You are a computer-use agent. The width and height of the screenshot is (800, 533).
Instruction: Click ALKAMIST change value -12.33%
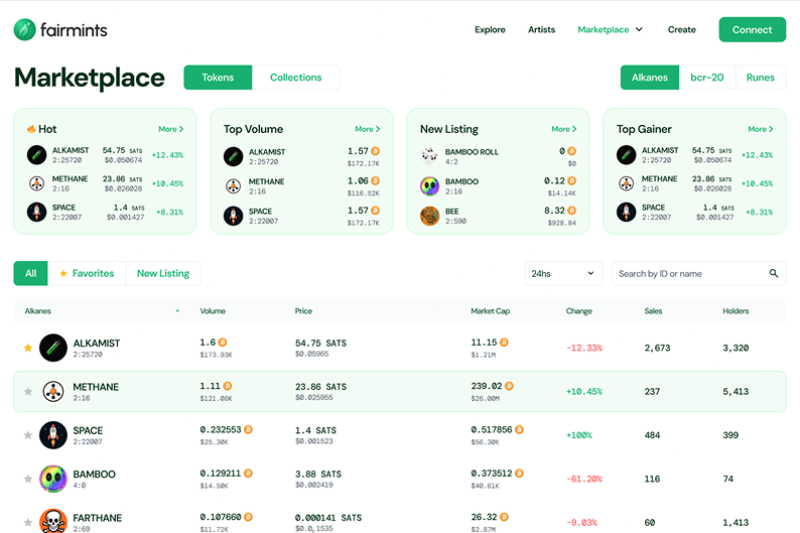click(x=584, y=348)
